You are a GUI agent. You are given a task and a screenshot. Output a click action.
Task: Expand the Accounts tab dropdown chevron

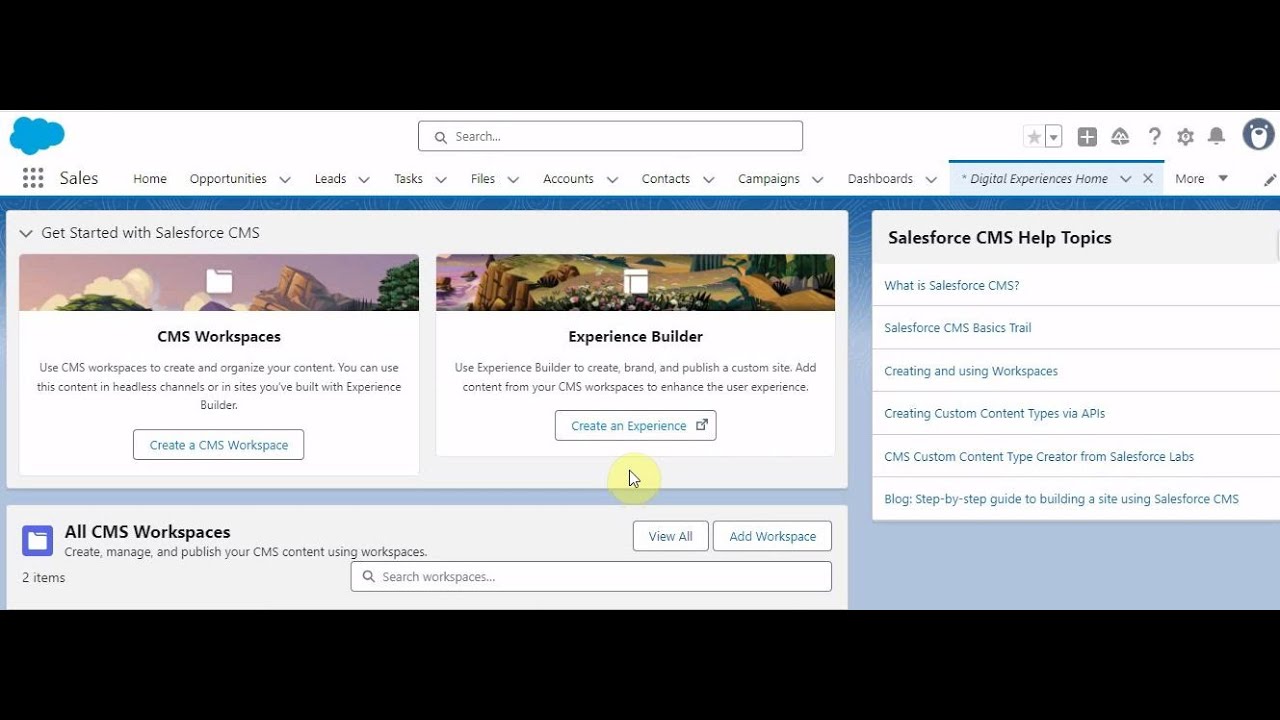tap(612, 180)
